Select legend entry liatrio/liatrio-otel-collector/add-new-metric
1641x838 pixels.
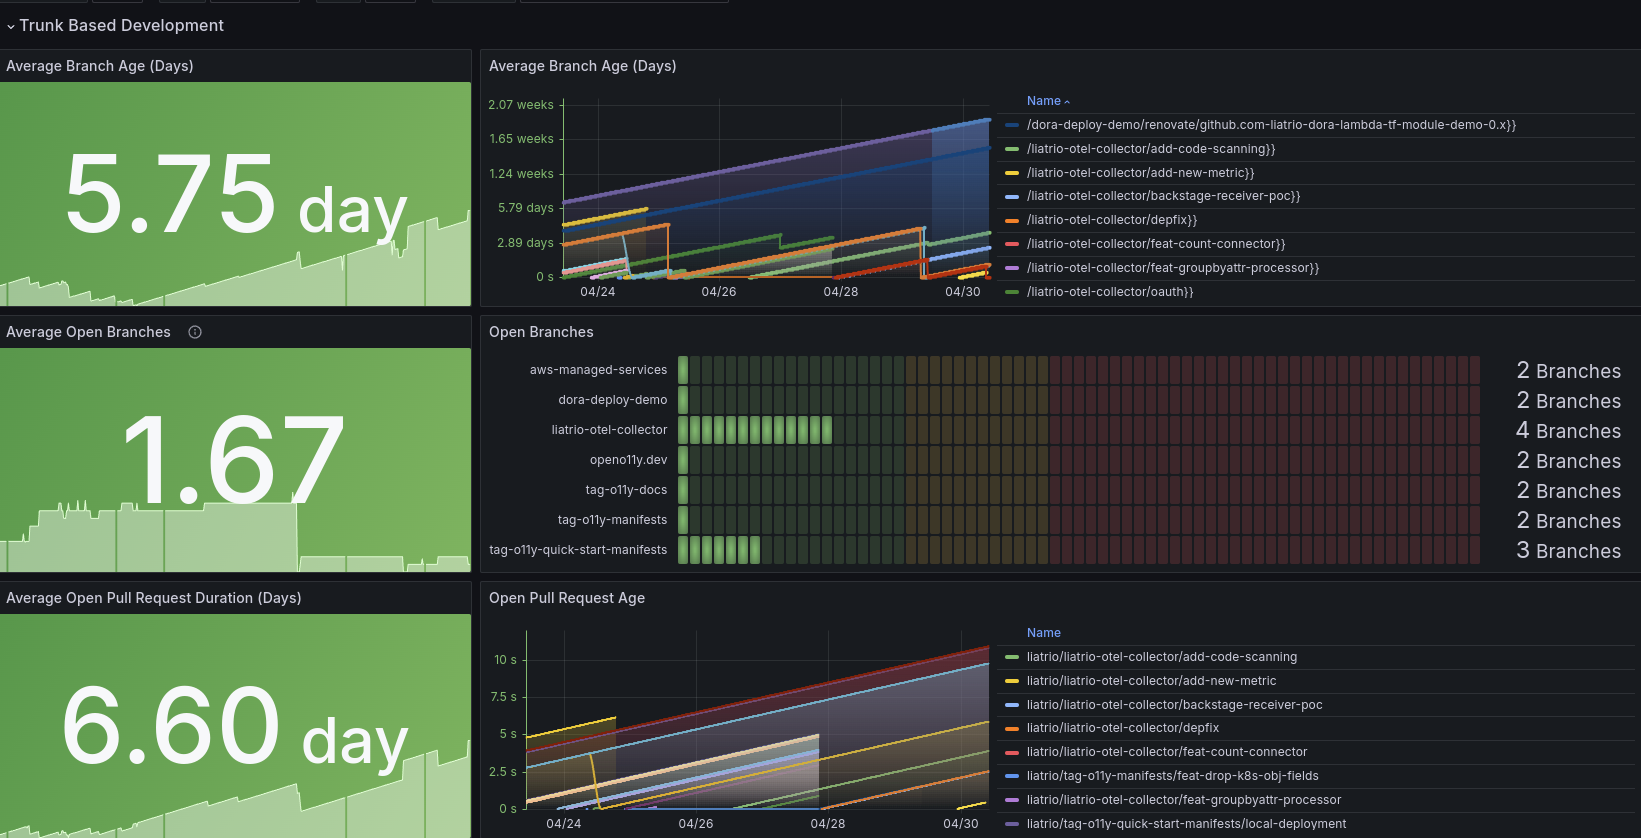point(1152,681)
